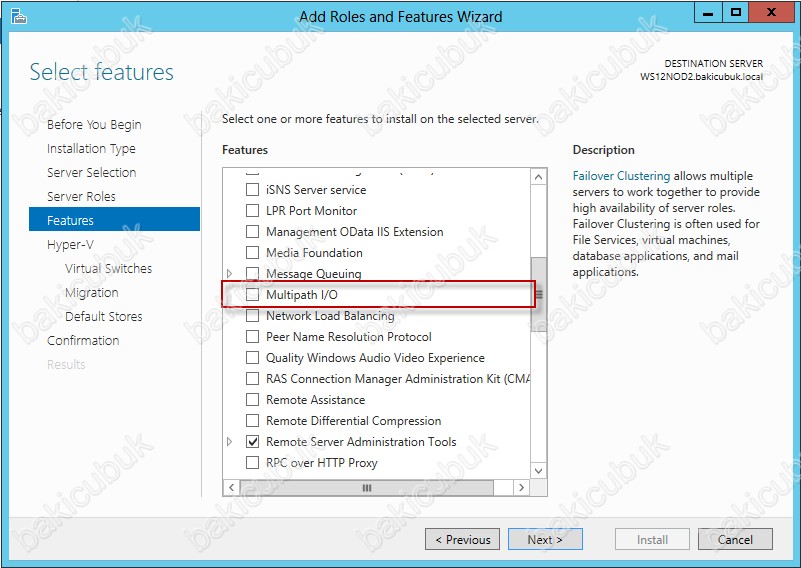The width and height of the screenshot is (801, 568).
Task: Uncheck Remote Server Administration Tools
Action: tap(252, 441)
